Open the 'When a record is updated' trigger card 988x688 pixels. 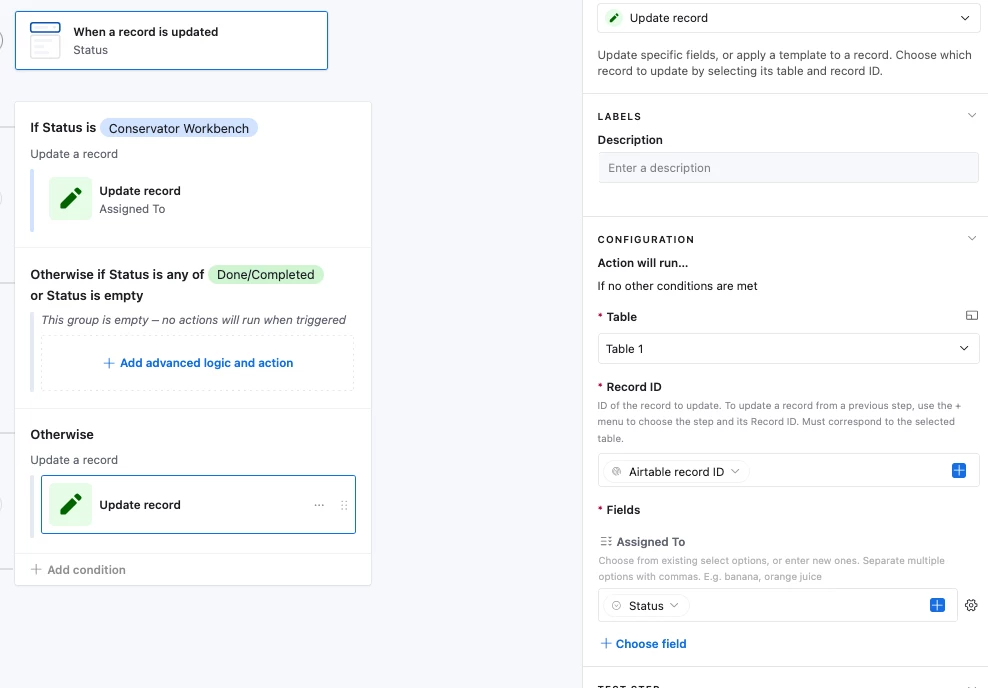click(x=171, y=40)
